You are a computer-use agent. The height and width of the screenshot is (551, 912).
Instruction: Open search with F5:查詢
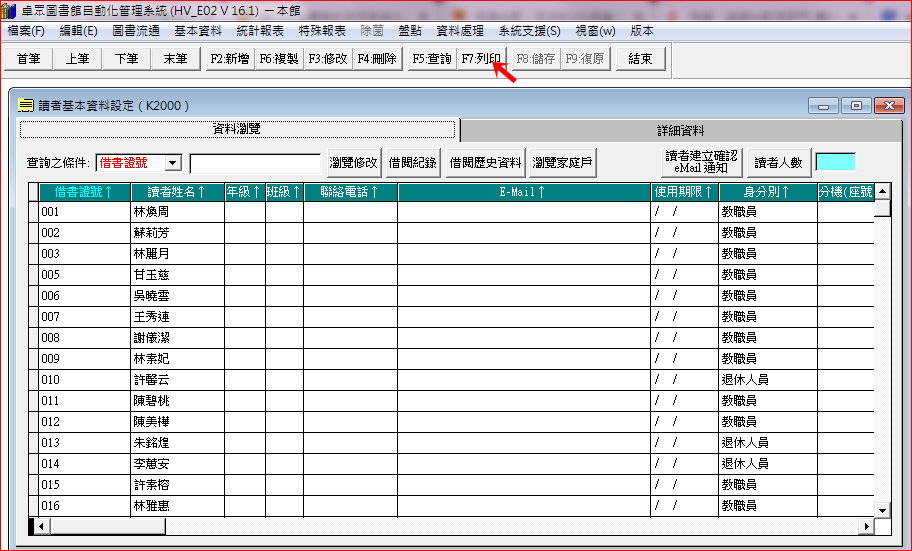432,59
